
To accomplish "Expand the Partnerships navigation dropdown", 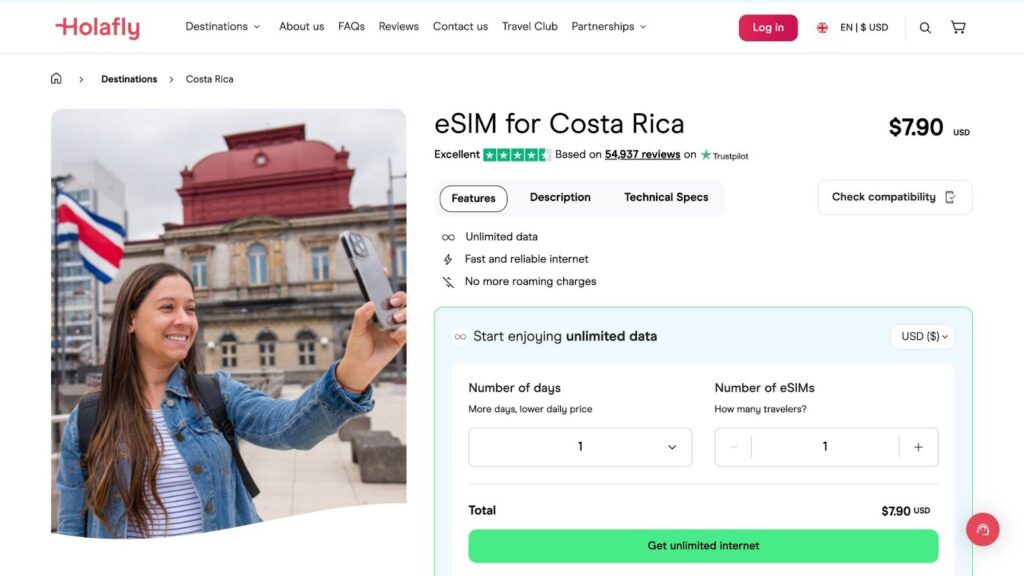I will point(608,26).
